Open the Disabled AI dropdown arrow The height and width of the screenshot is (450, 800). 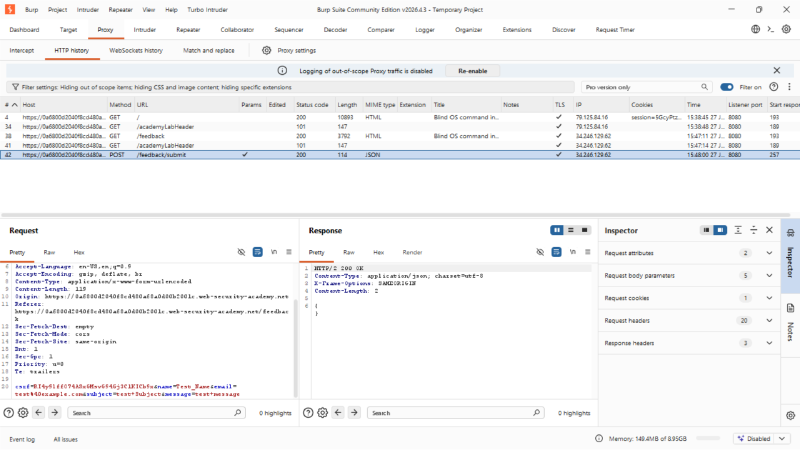click(x=782, y=438)
